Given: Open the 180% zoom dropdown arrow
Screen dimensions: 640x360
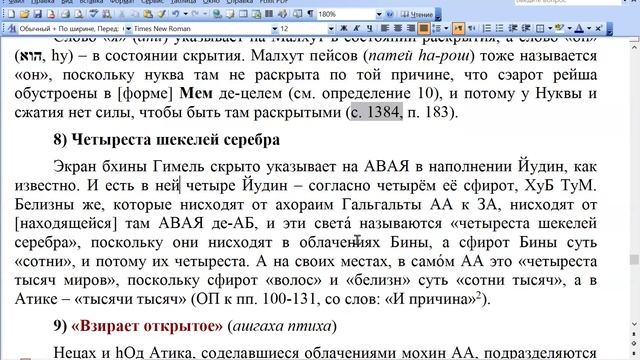Looking at the screenshot, I should 379,14.
